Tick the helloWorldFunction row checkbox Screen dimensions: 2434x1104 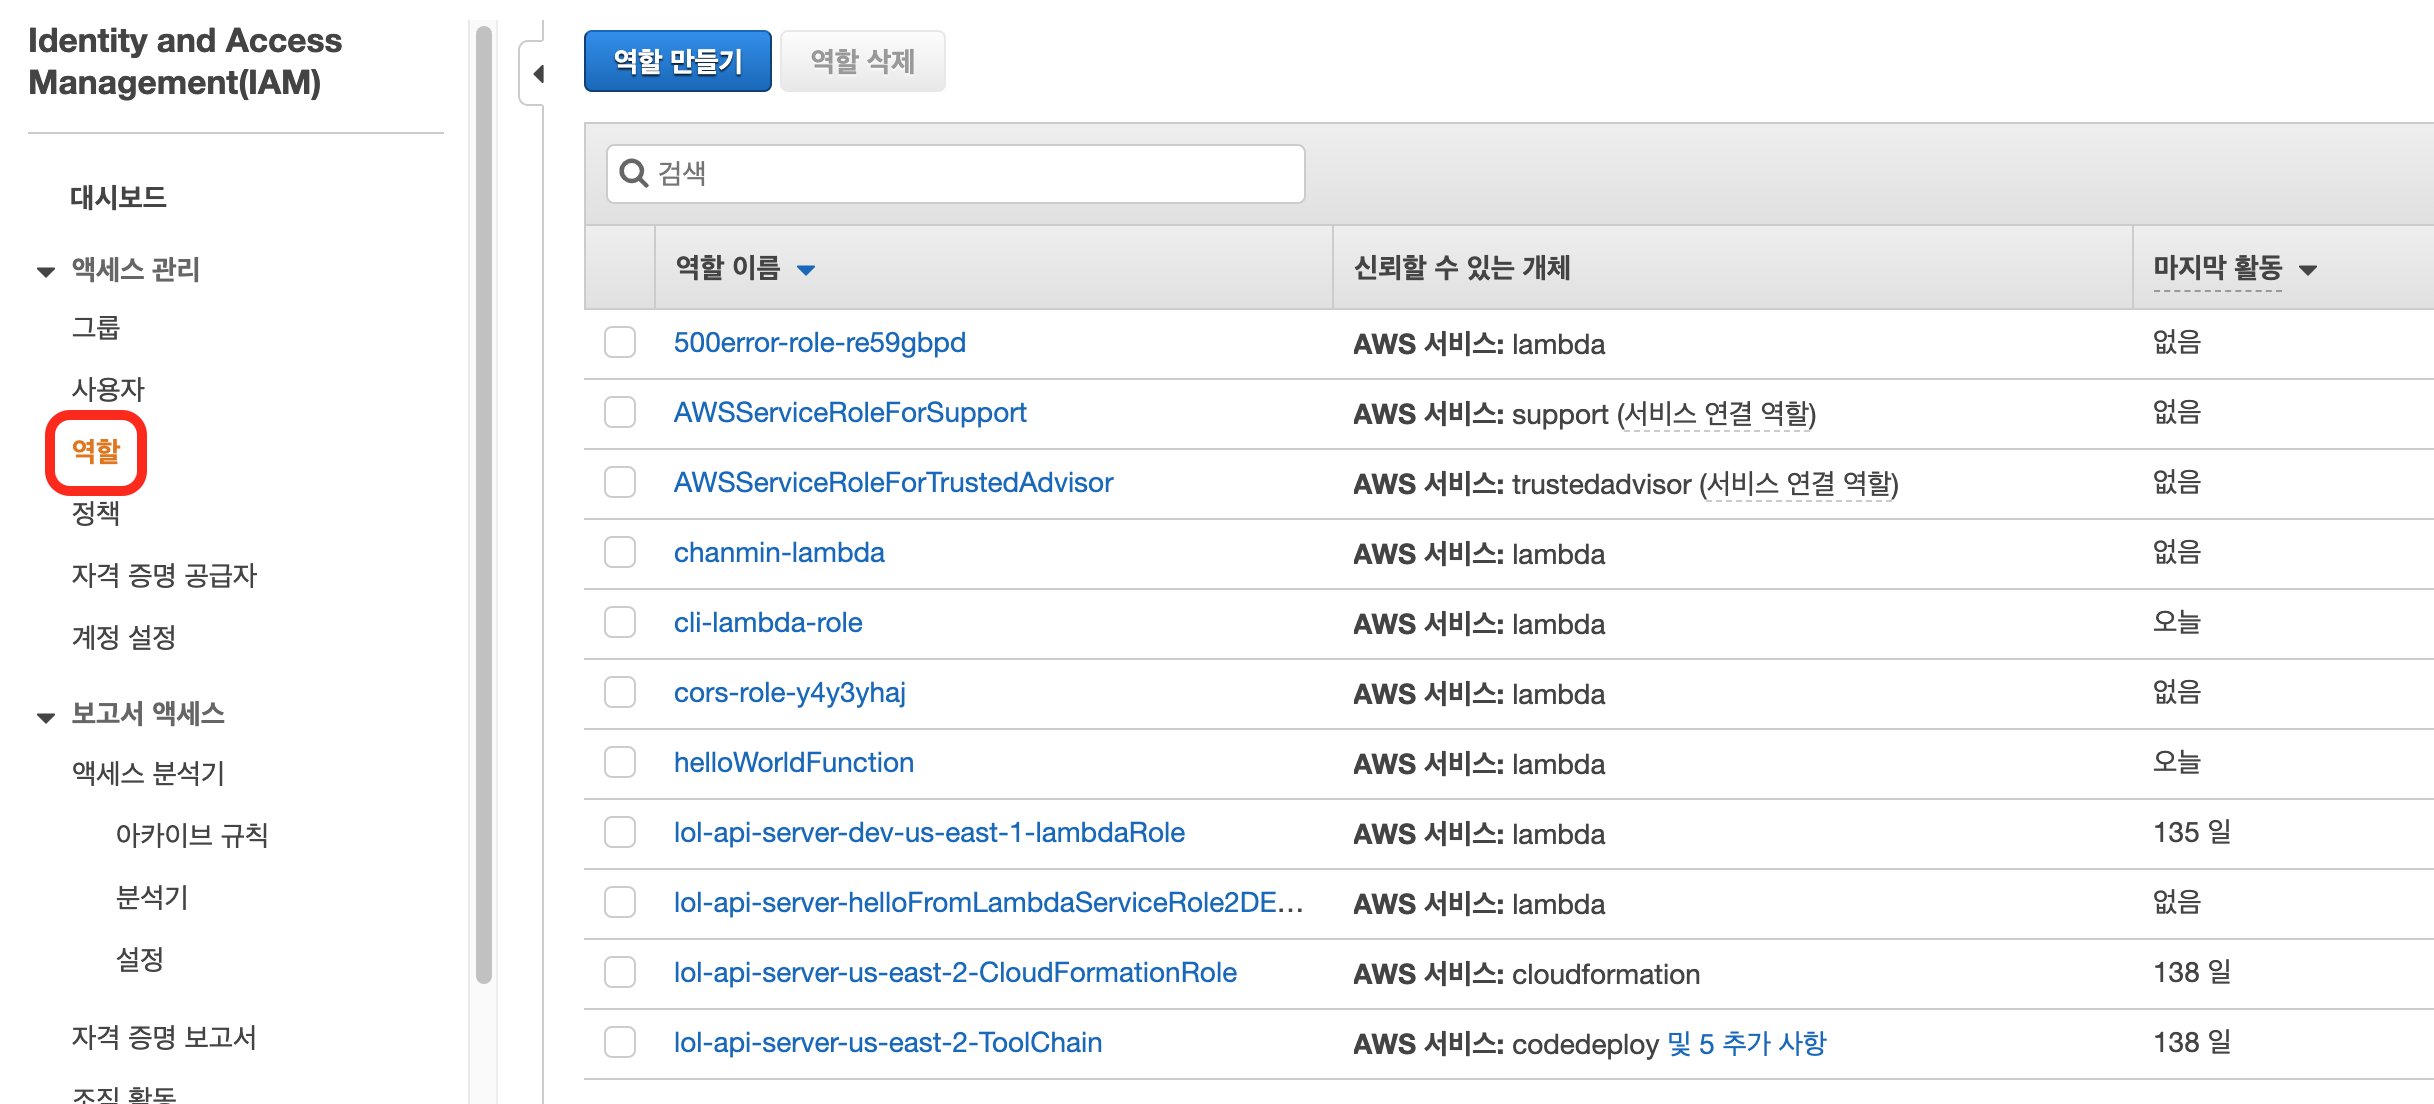pyautogui.click(x=620, y=762)
